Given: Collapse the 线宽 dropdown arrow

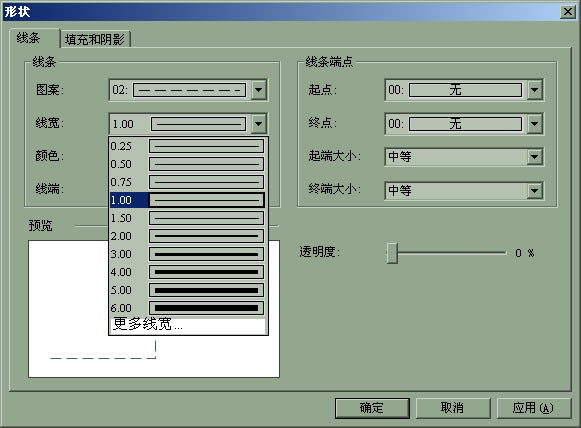Looking at the screenshot, I should (259, 124).
